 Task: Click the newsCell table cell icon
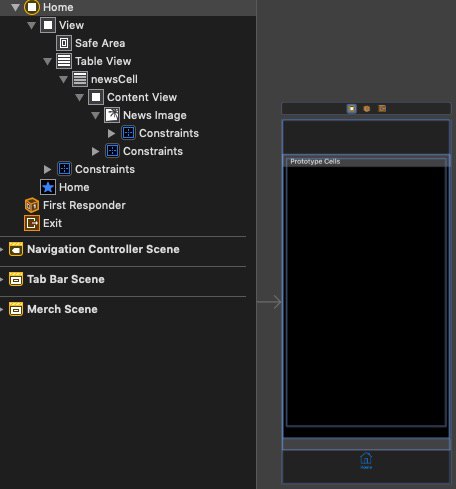[80, 79]
